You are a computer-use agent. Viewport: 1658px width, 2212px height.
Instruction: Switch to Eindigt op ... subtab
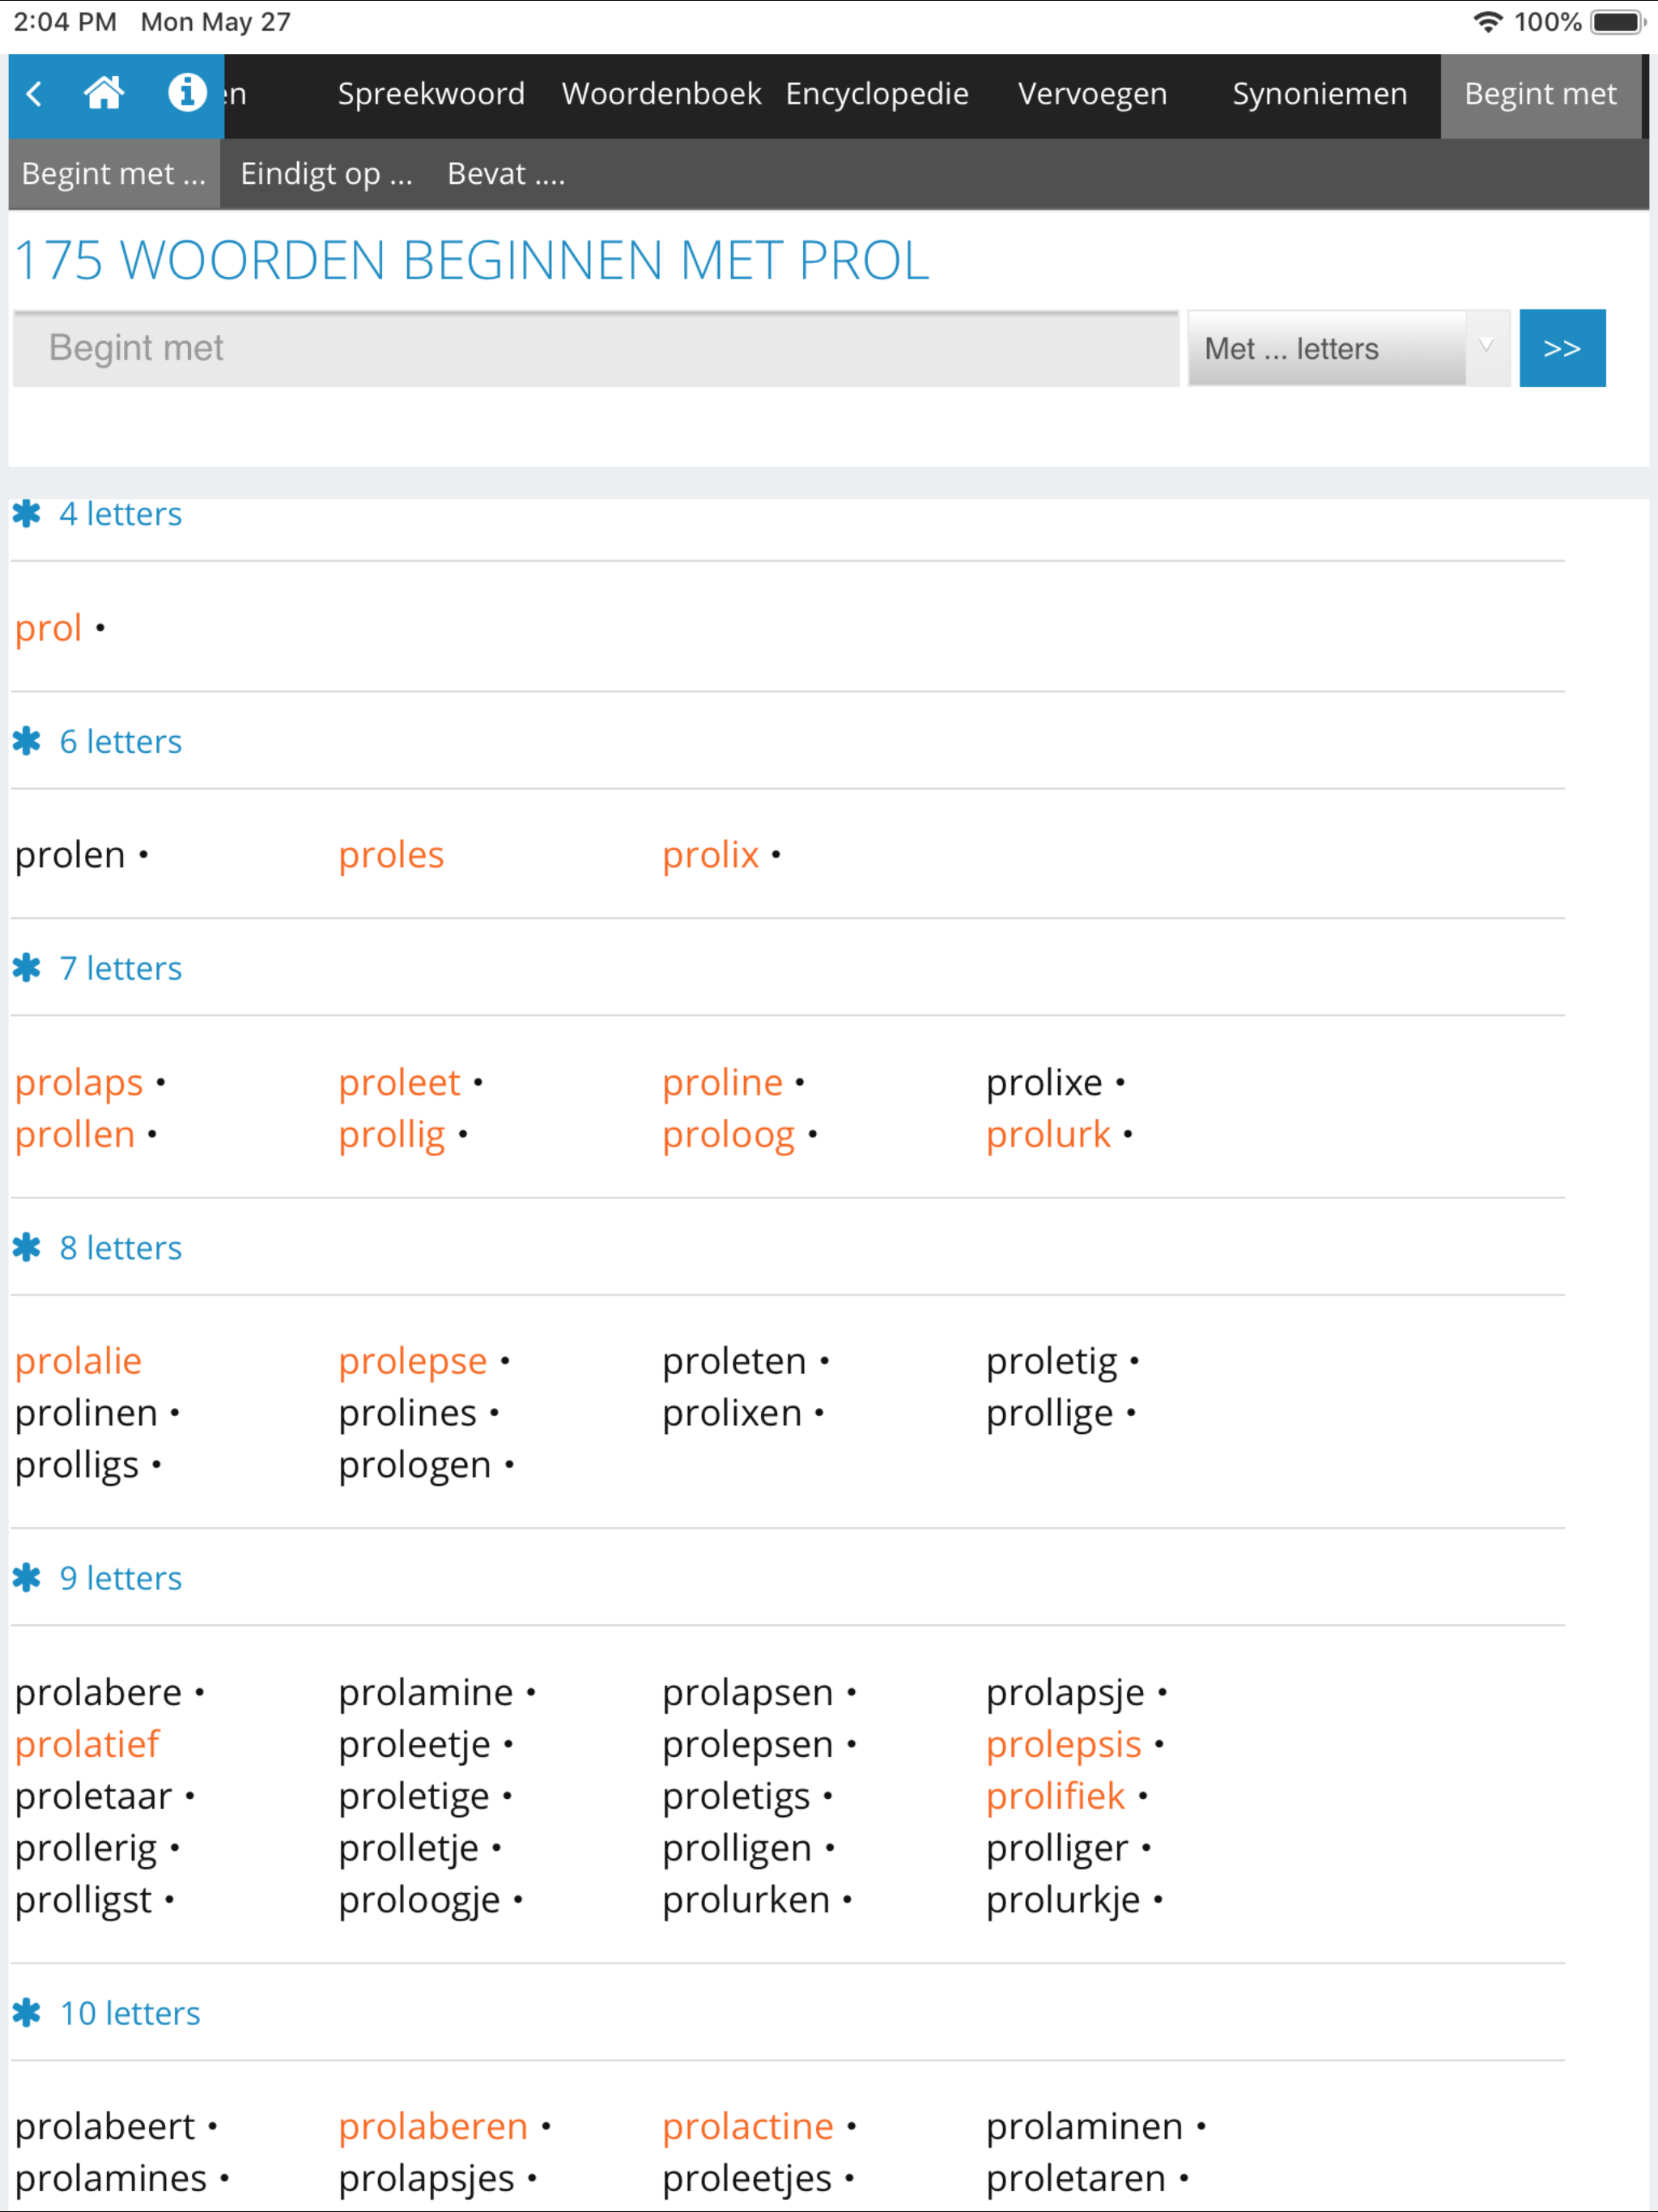click(x=326, y=174)
